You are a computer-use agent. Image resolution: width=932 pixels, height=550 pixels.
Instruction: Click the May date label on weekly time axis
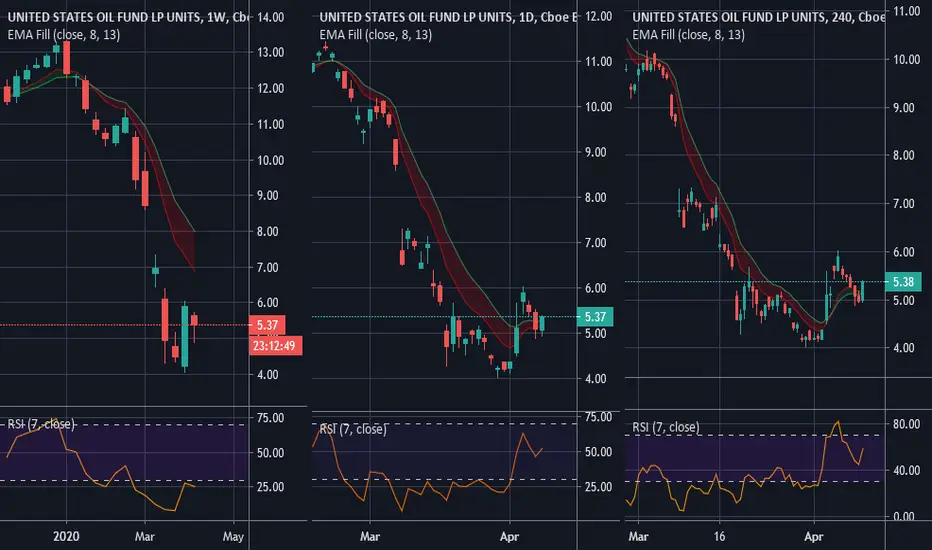coord(234,536)
